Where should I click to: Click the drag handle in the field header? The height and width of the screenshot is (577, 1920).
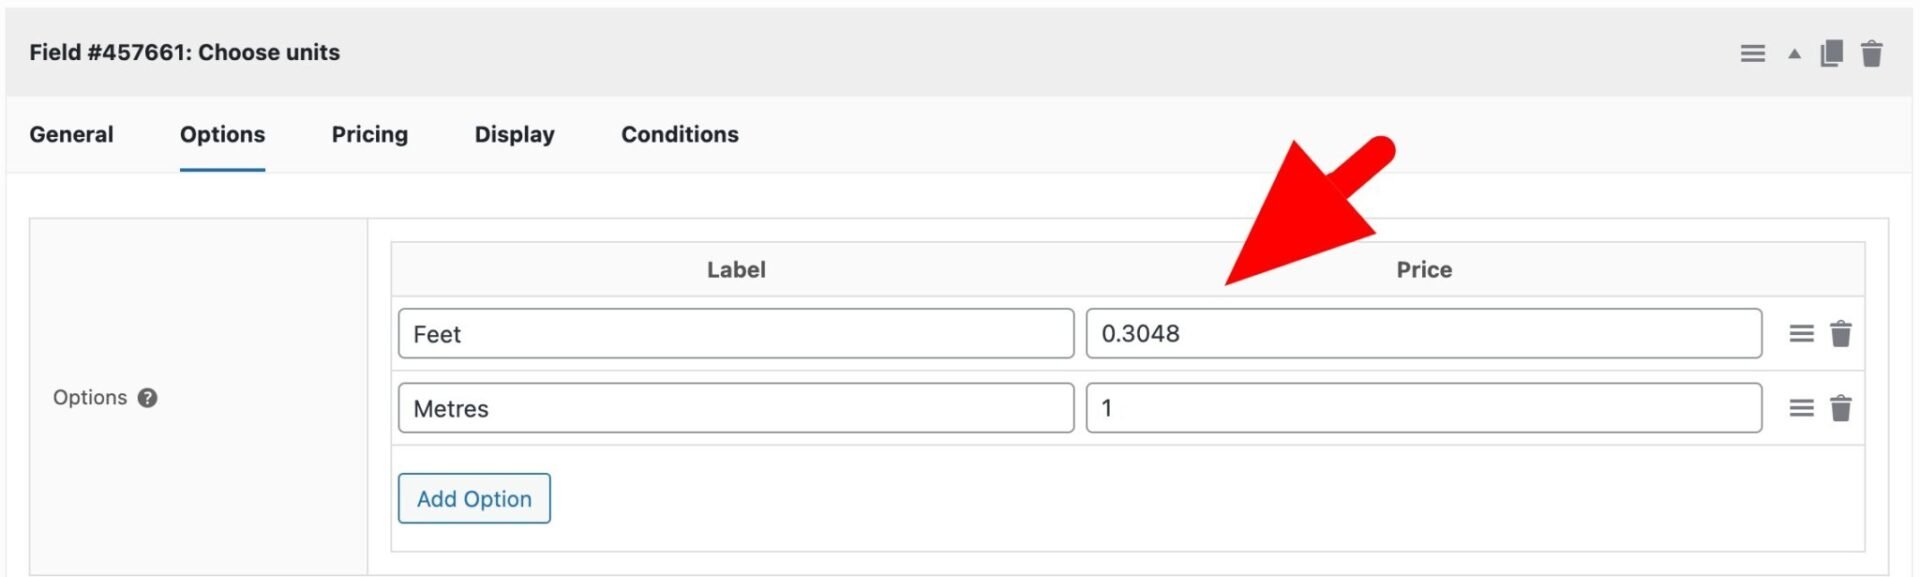(1752, 53)
